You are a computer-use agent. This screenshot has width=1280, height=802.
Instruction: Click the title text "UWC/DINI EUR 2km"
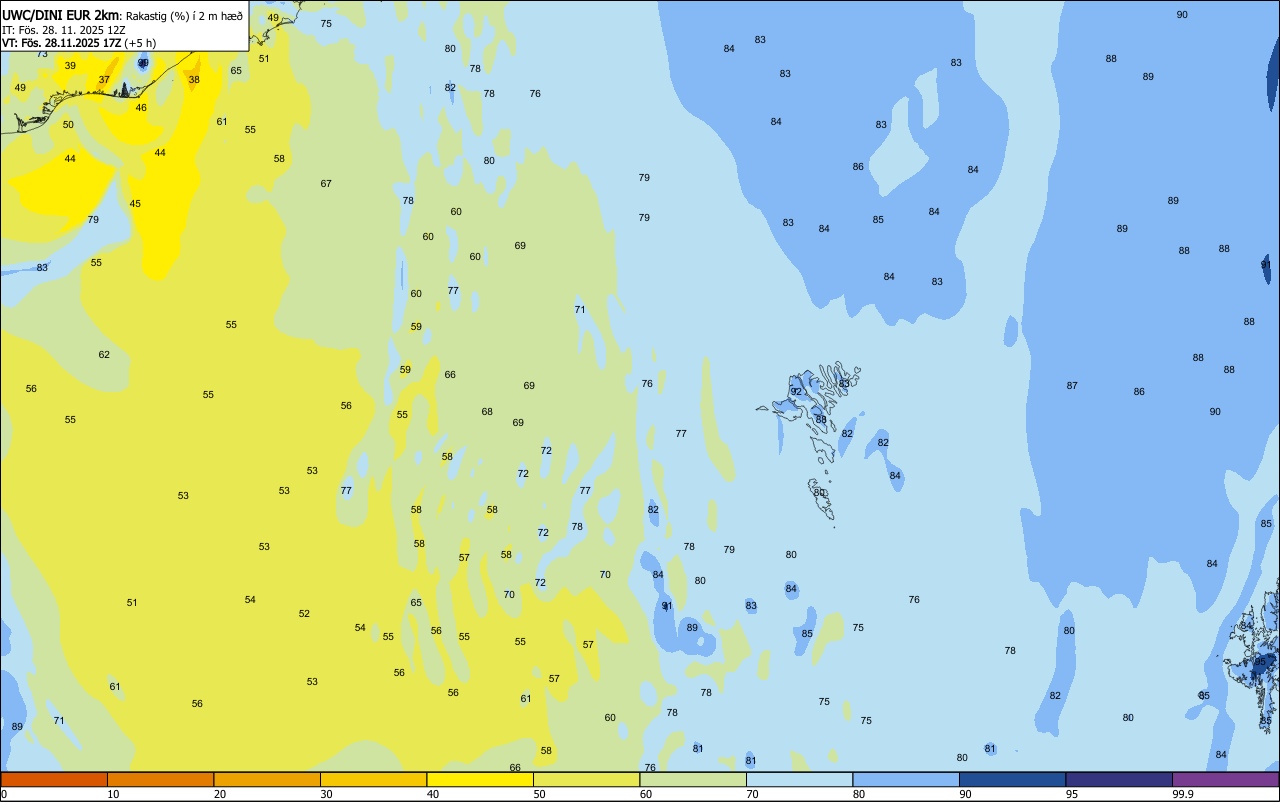click(61, 15)
